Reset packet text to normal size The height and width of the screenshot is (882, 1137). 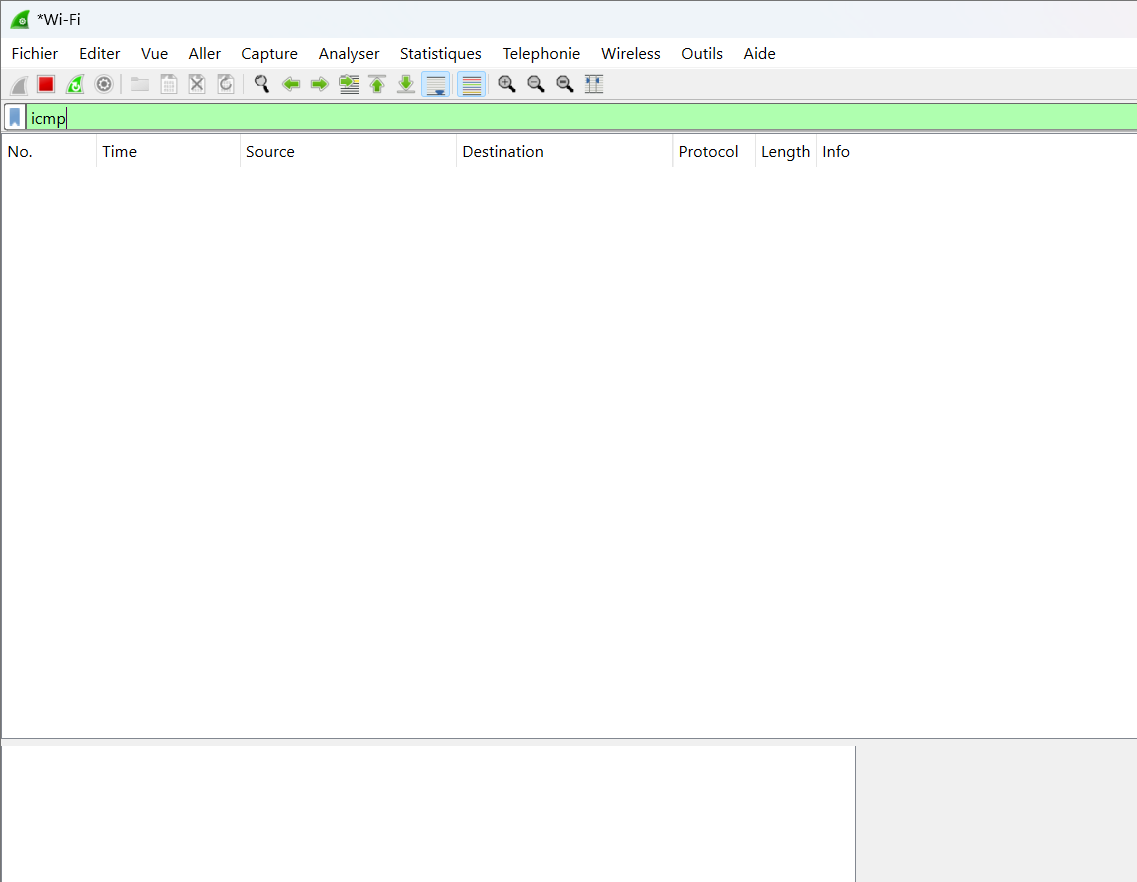pos(565,85)
